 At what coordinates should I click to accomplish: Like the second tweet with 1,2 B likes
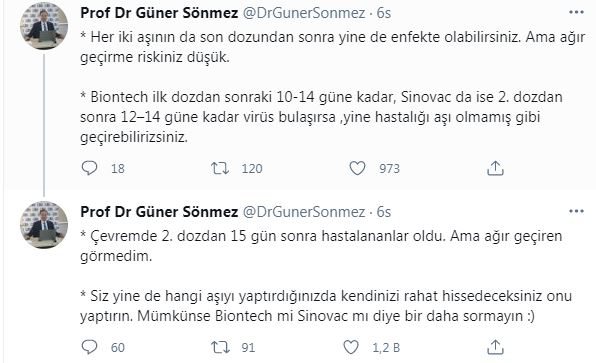[x=351, y=347]
